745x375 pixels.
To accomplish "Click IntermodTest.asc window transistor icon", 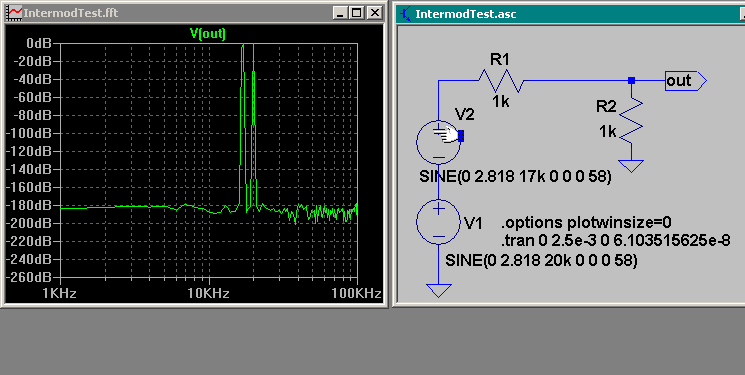I will point(405,13).
